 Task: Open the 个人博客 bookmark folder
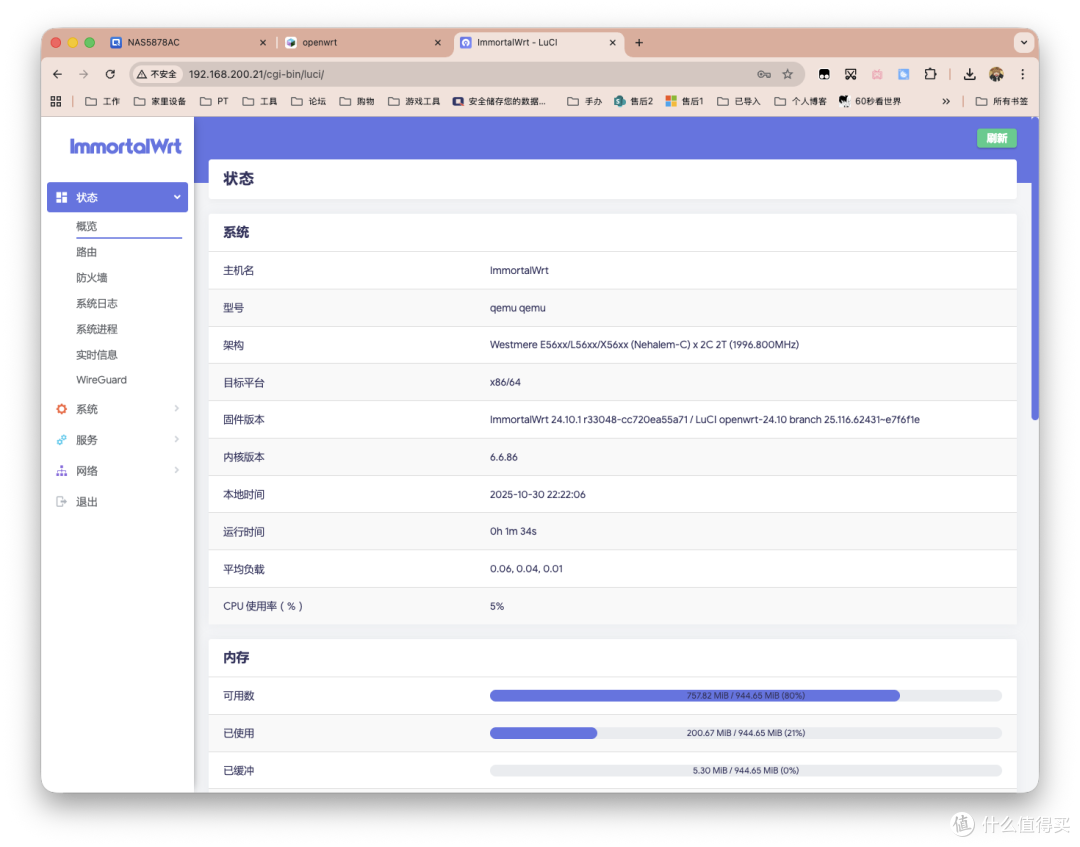[800, 101]
